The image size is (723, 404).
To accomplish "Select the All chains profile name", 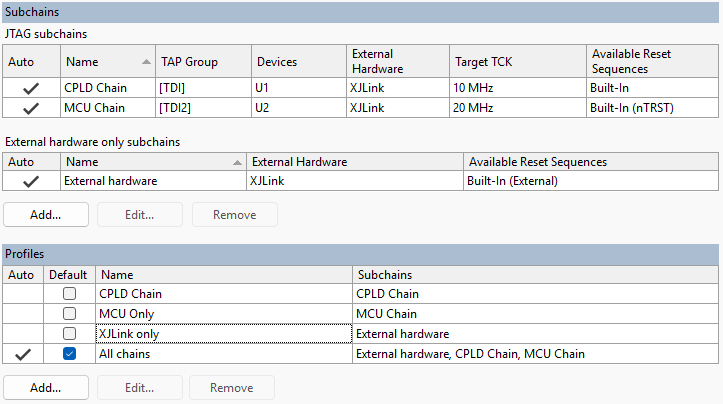I will pos(125,353).
